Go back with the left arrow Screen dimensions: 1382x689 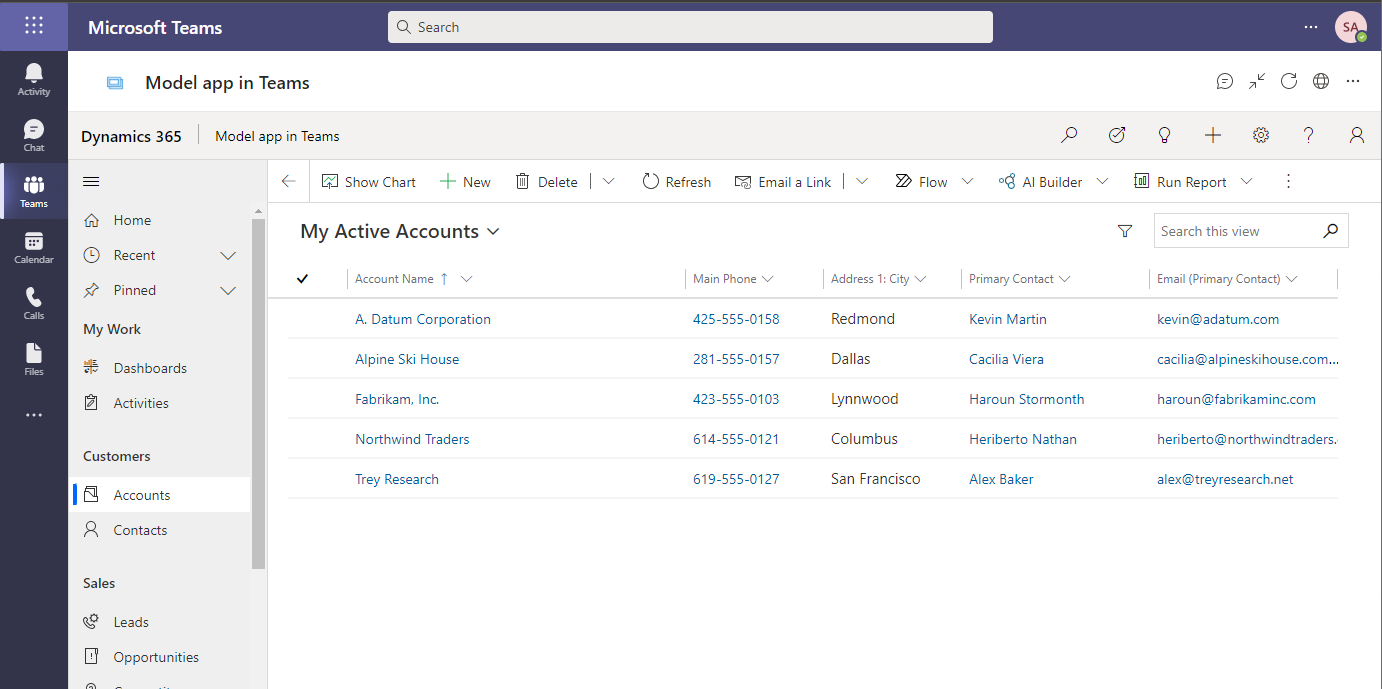tap(289, 181)
